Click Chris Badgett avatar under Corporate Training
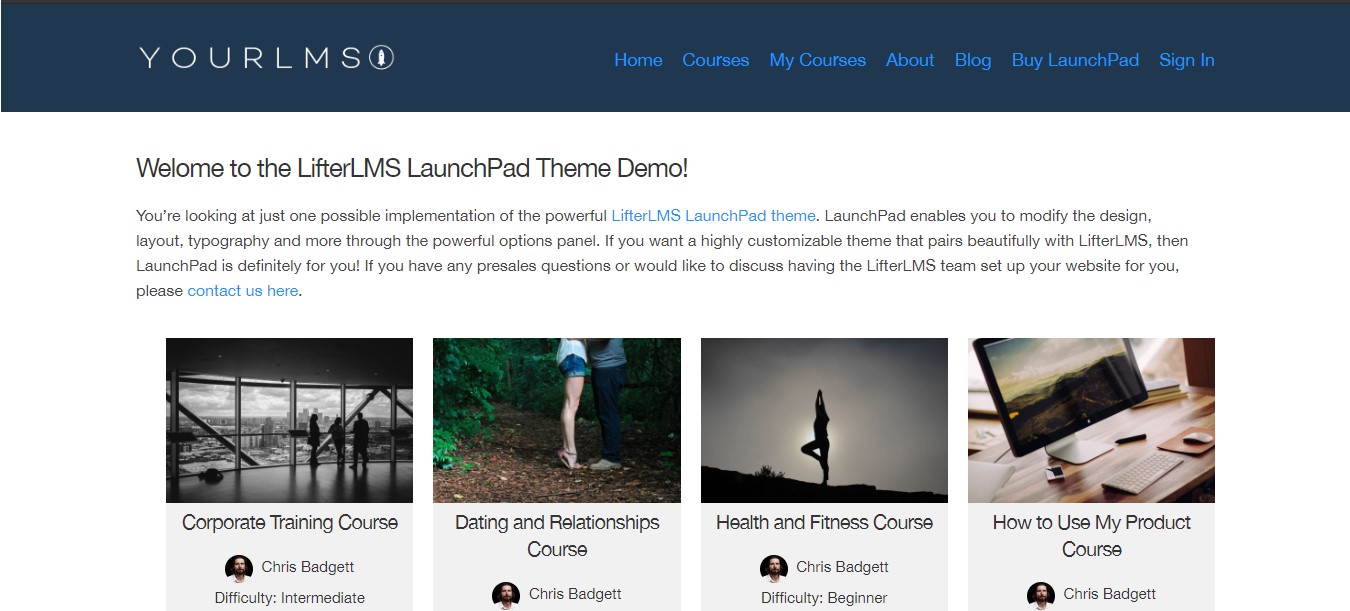The image size is (1350, 611). (x=239, y=568)
